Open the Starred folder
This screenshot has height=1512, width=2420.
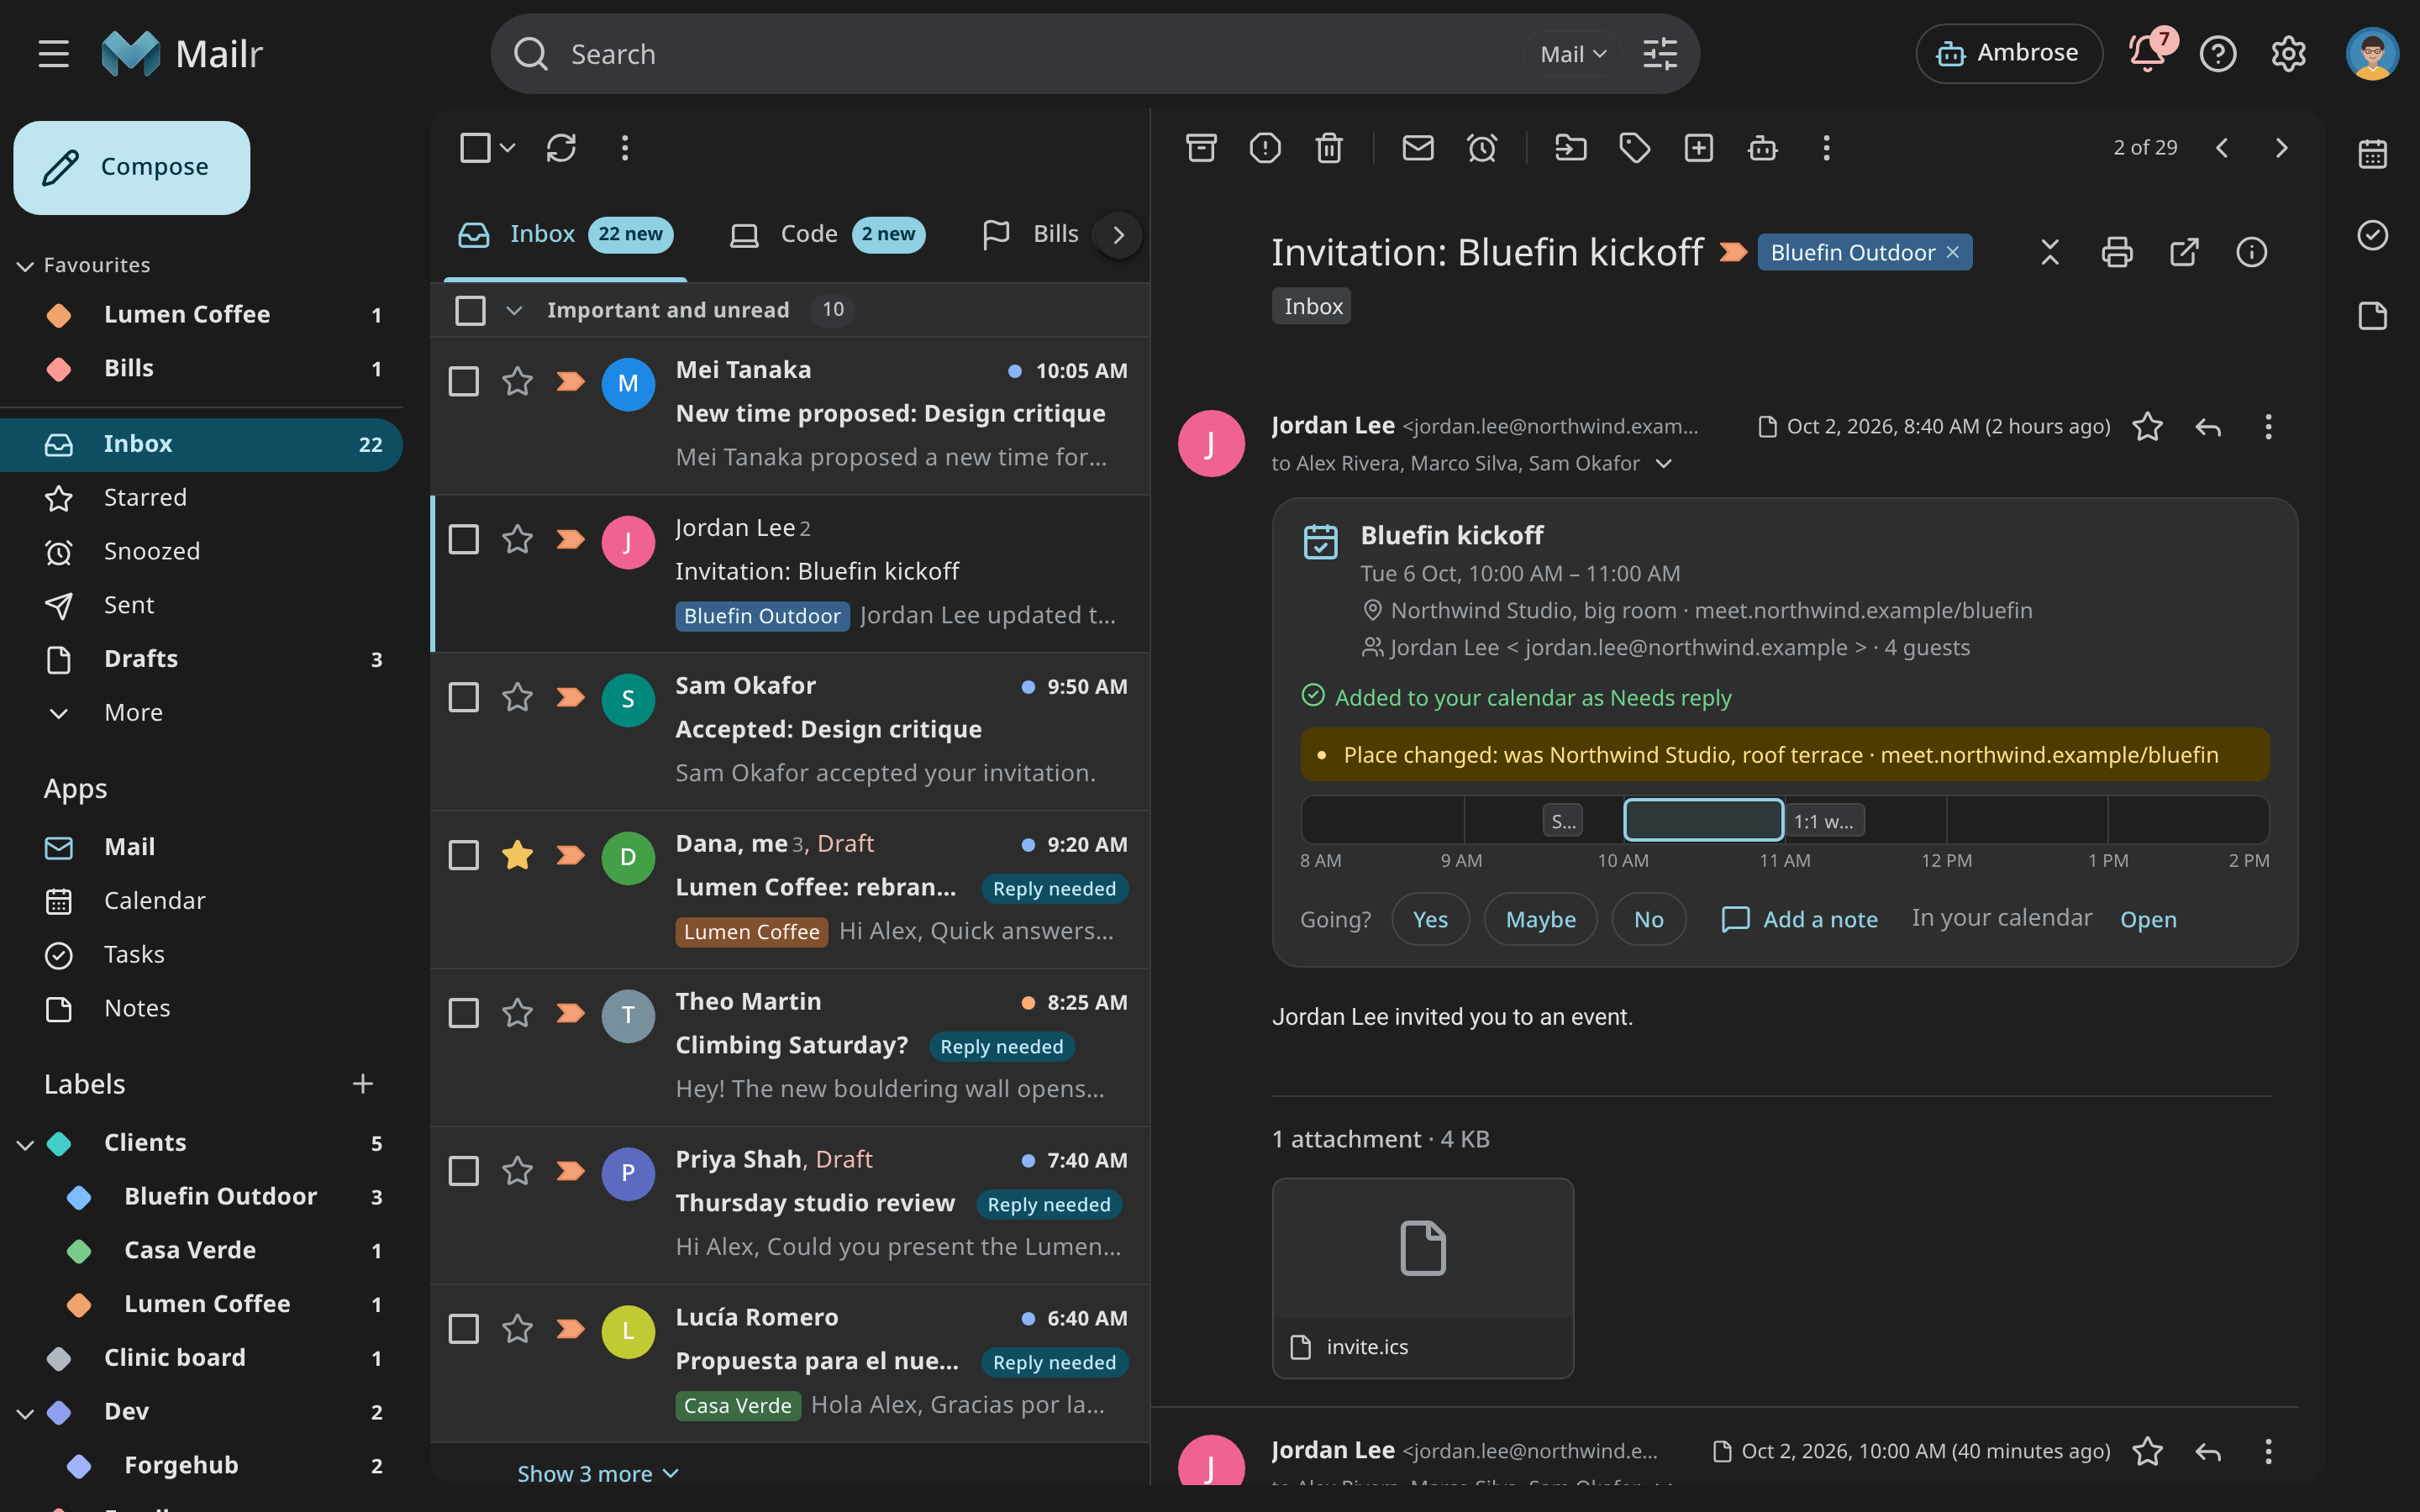201,497
